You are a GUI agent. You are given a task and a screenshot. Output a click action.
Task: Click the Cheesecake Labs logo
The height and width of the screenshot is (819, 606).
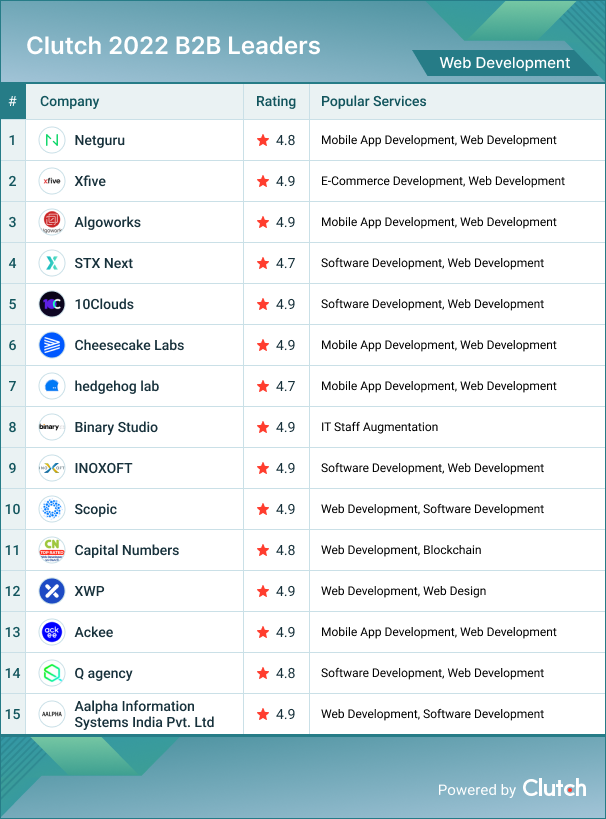52,345
